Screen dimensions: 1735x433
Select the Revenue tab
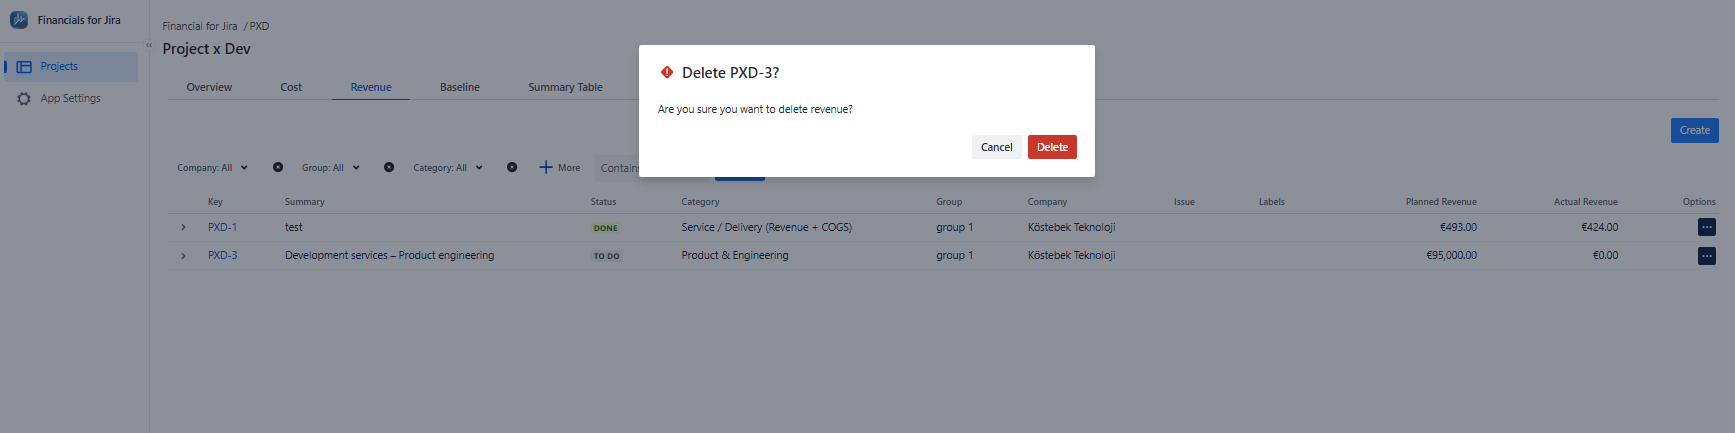click(371, 87)
